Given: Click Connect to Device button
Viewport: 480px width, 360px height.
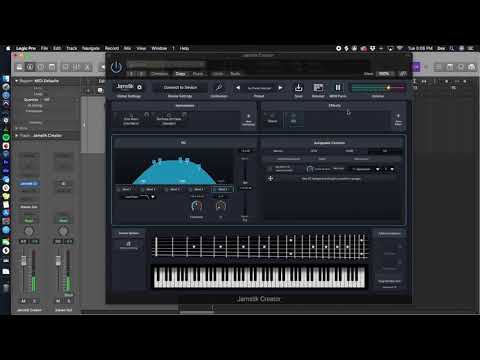Looking at the screenshot, I should [x=180, y=87].
